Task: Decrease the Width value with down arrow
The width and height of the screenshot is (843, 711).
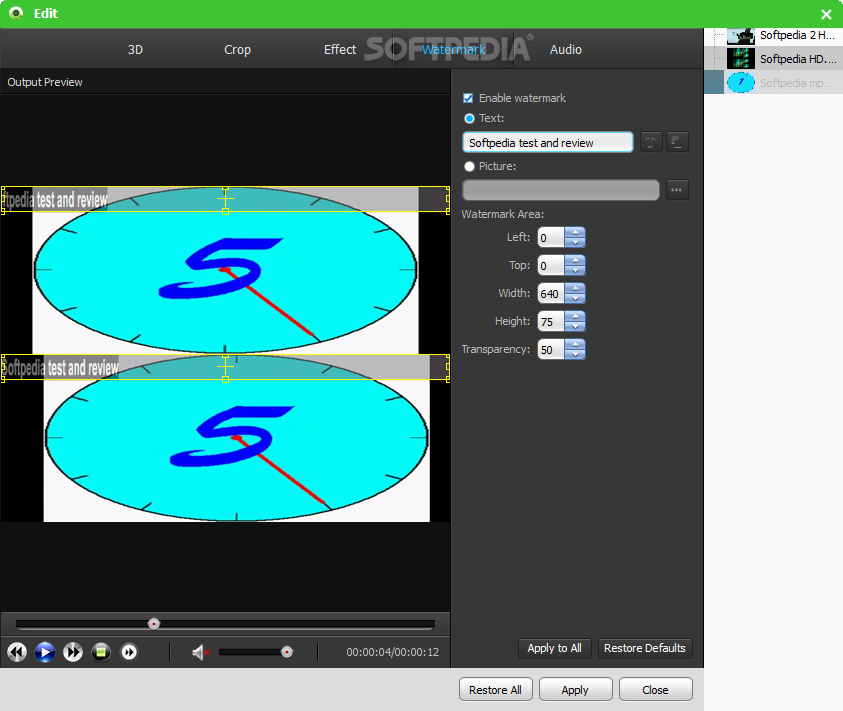Action: pos(575,298)
